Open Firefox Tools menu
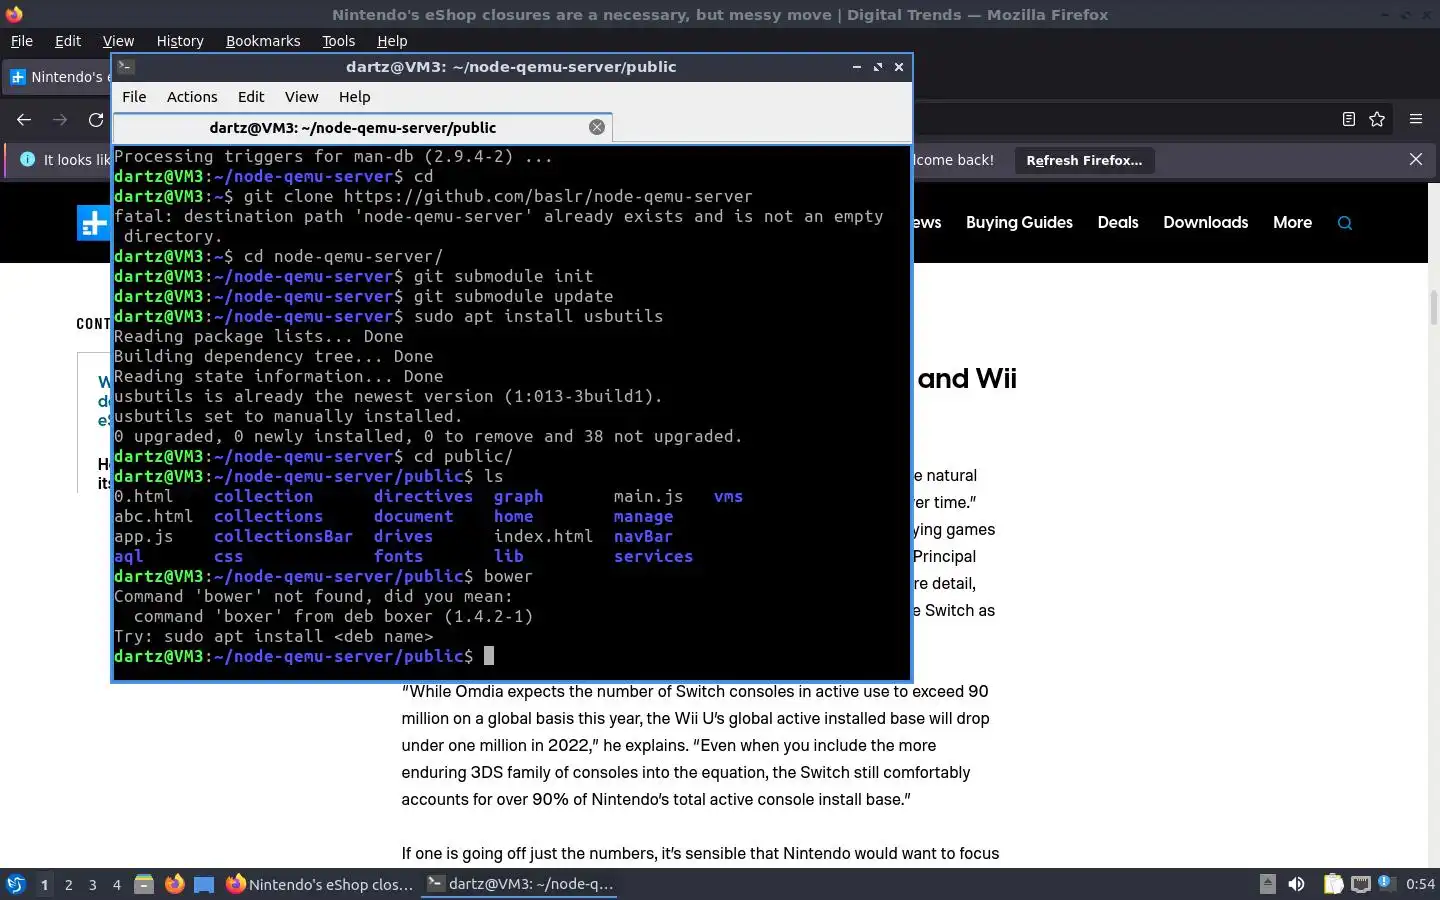1440x900 pixels. 338,41
